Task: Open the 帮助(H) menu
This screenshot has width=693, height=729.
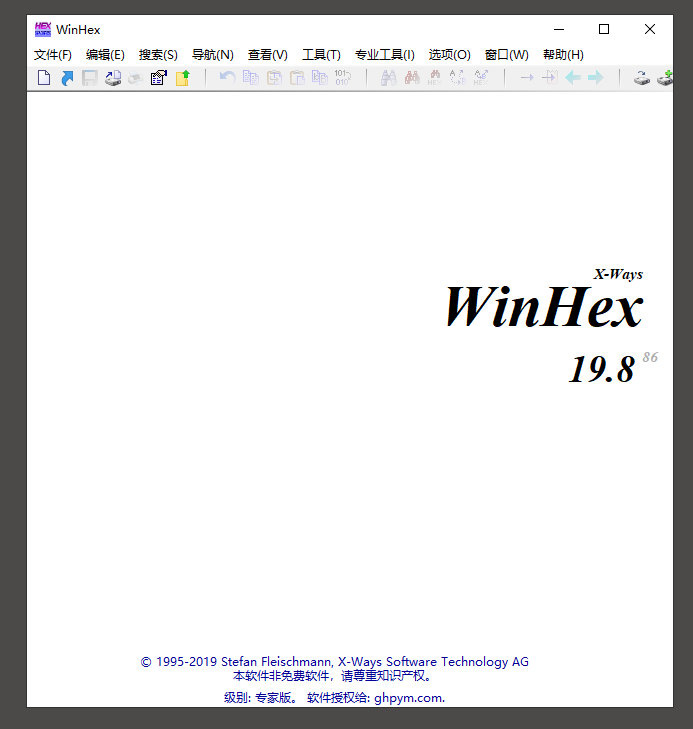Action: (x=563, y=55)
